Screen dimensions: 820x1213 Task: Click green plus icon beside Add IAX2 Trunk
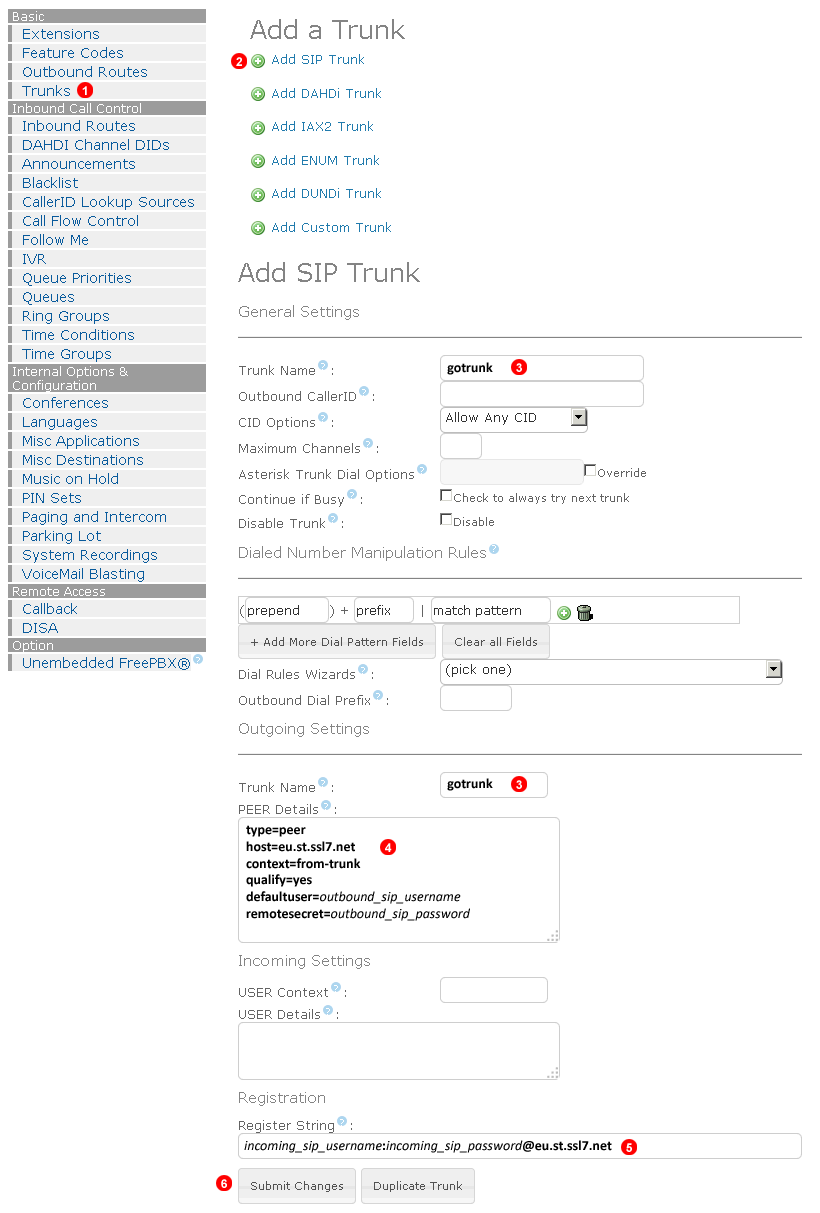pyautogui.click(x=258, y=128)
